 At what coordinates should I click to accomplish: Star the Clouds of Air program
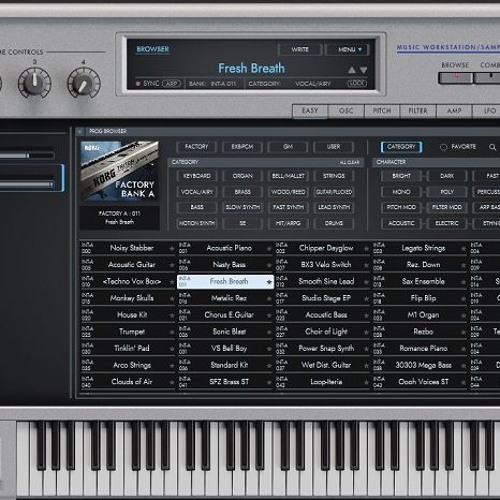pos(172,382)
